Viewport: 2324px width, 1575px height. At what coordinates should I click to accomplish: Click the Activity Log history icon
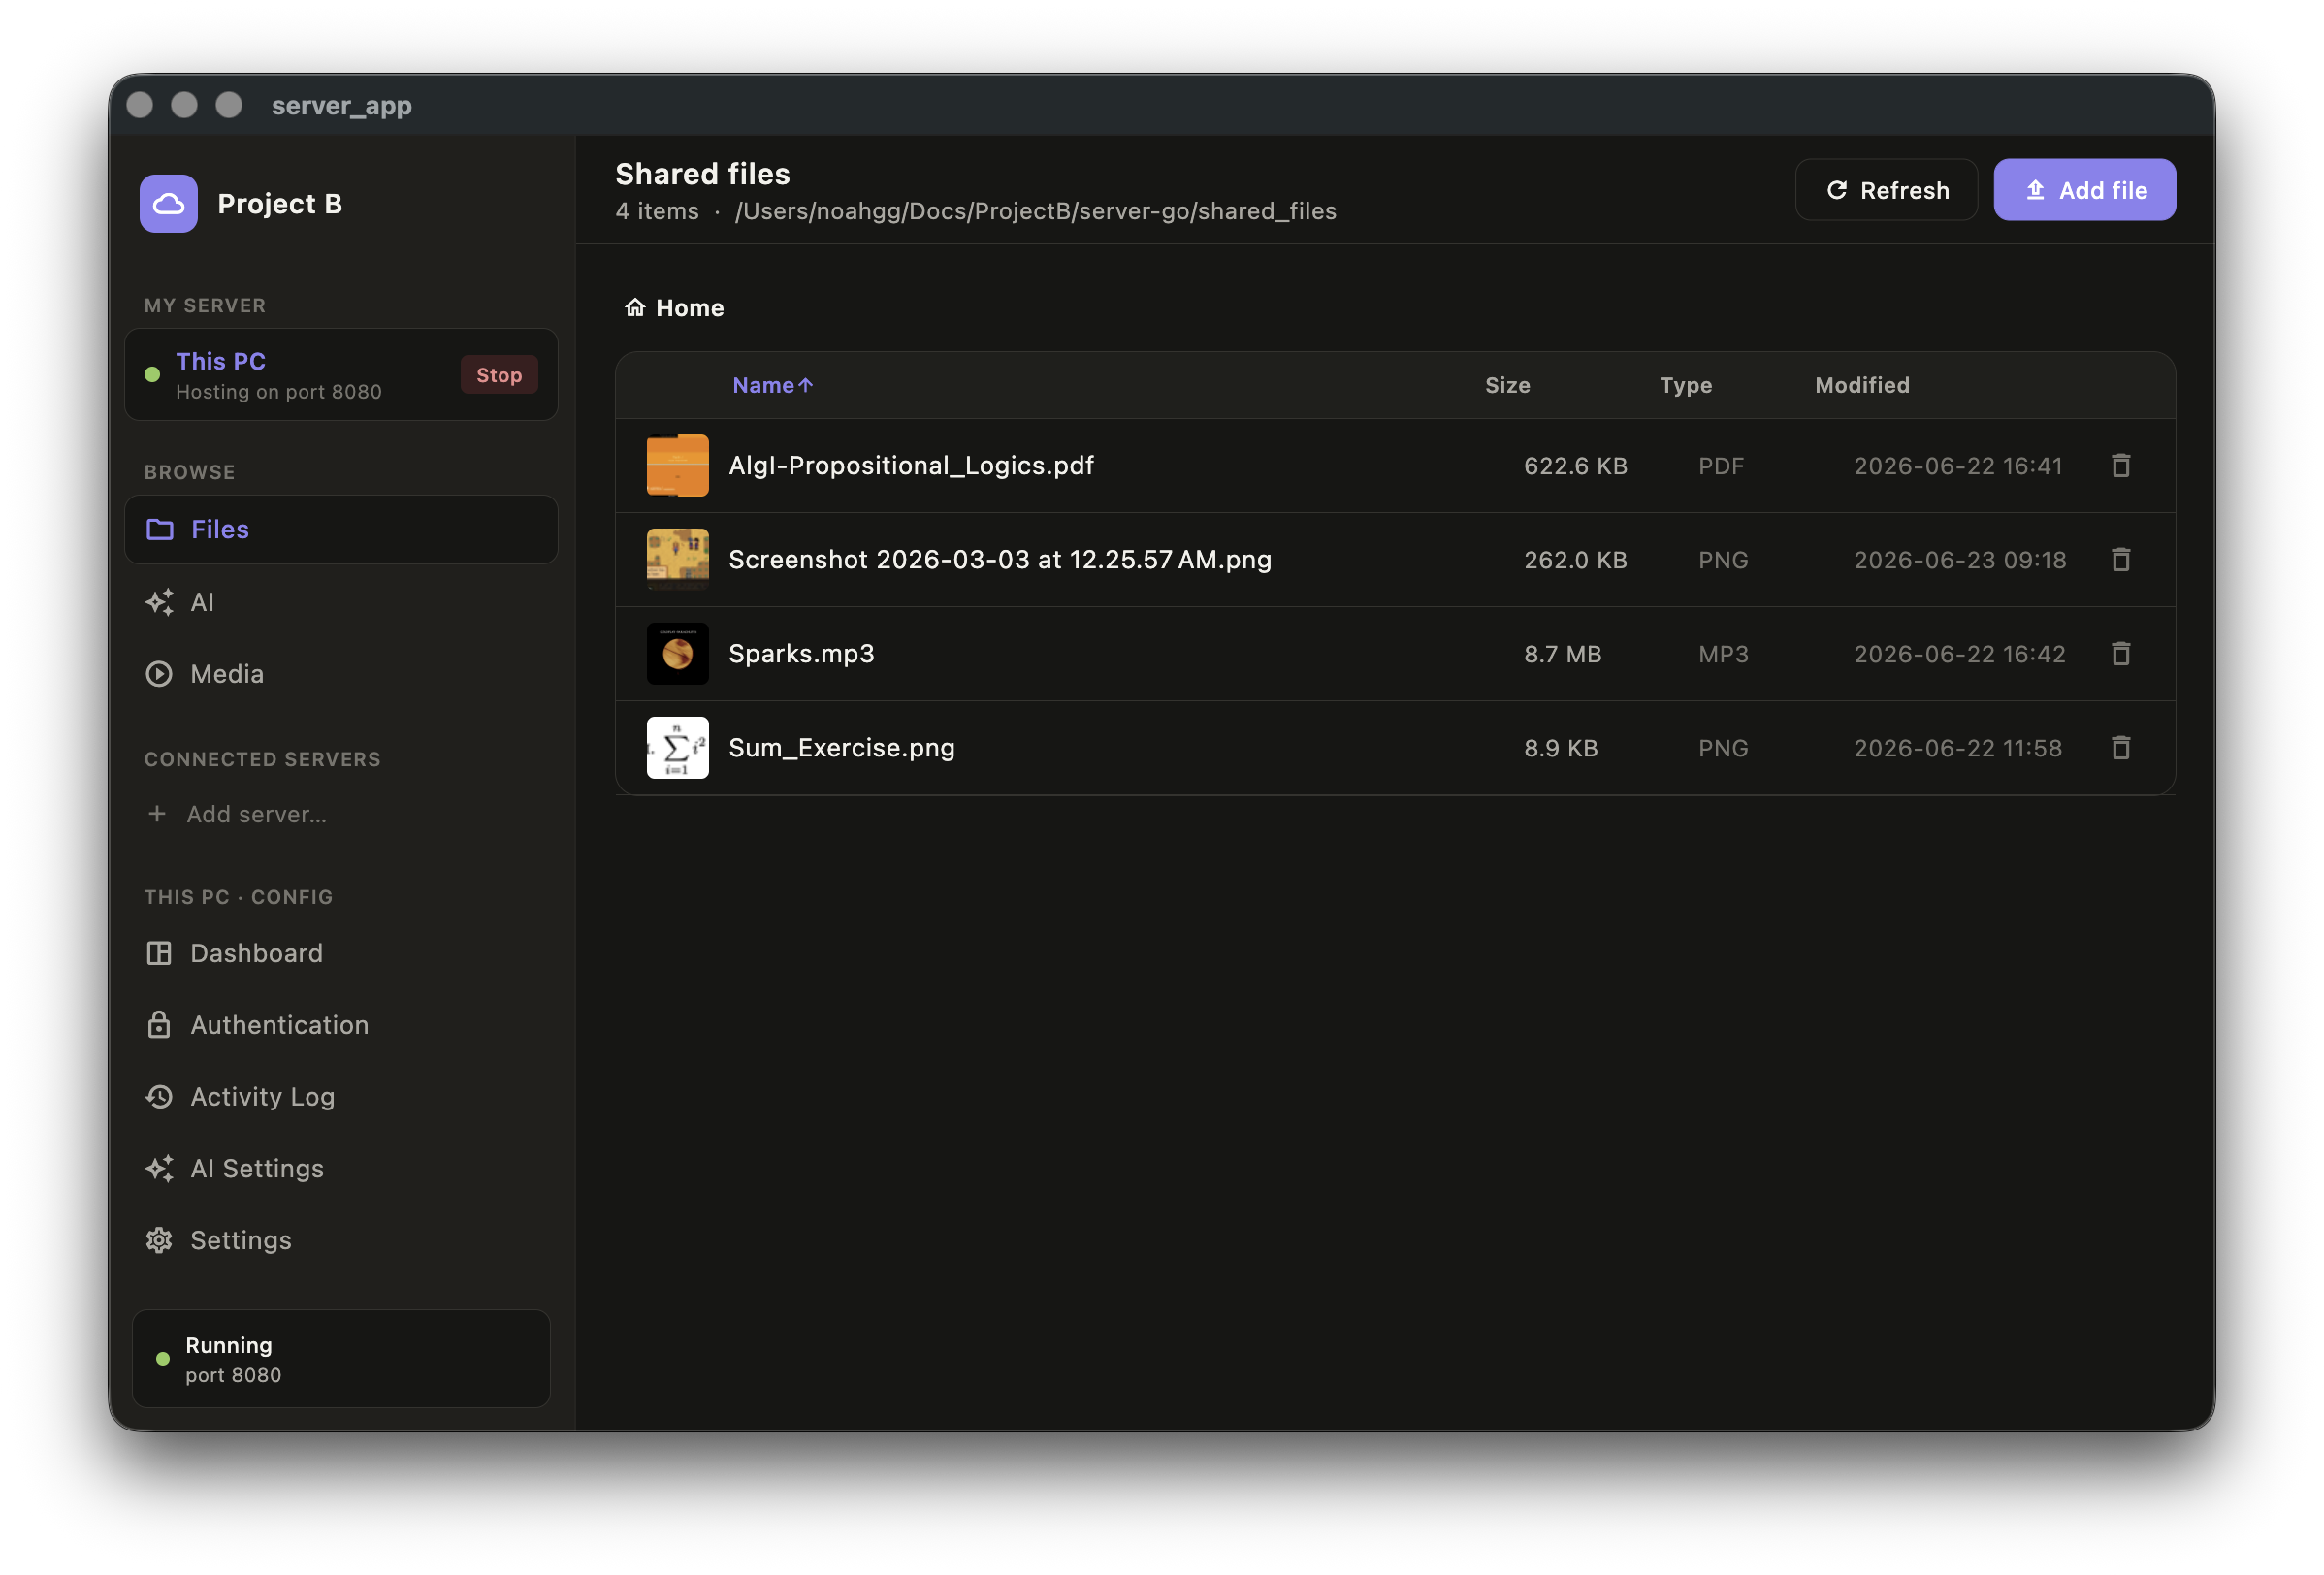coord(159,1097)
